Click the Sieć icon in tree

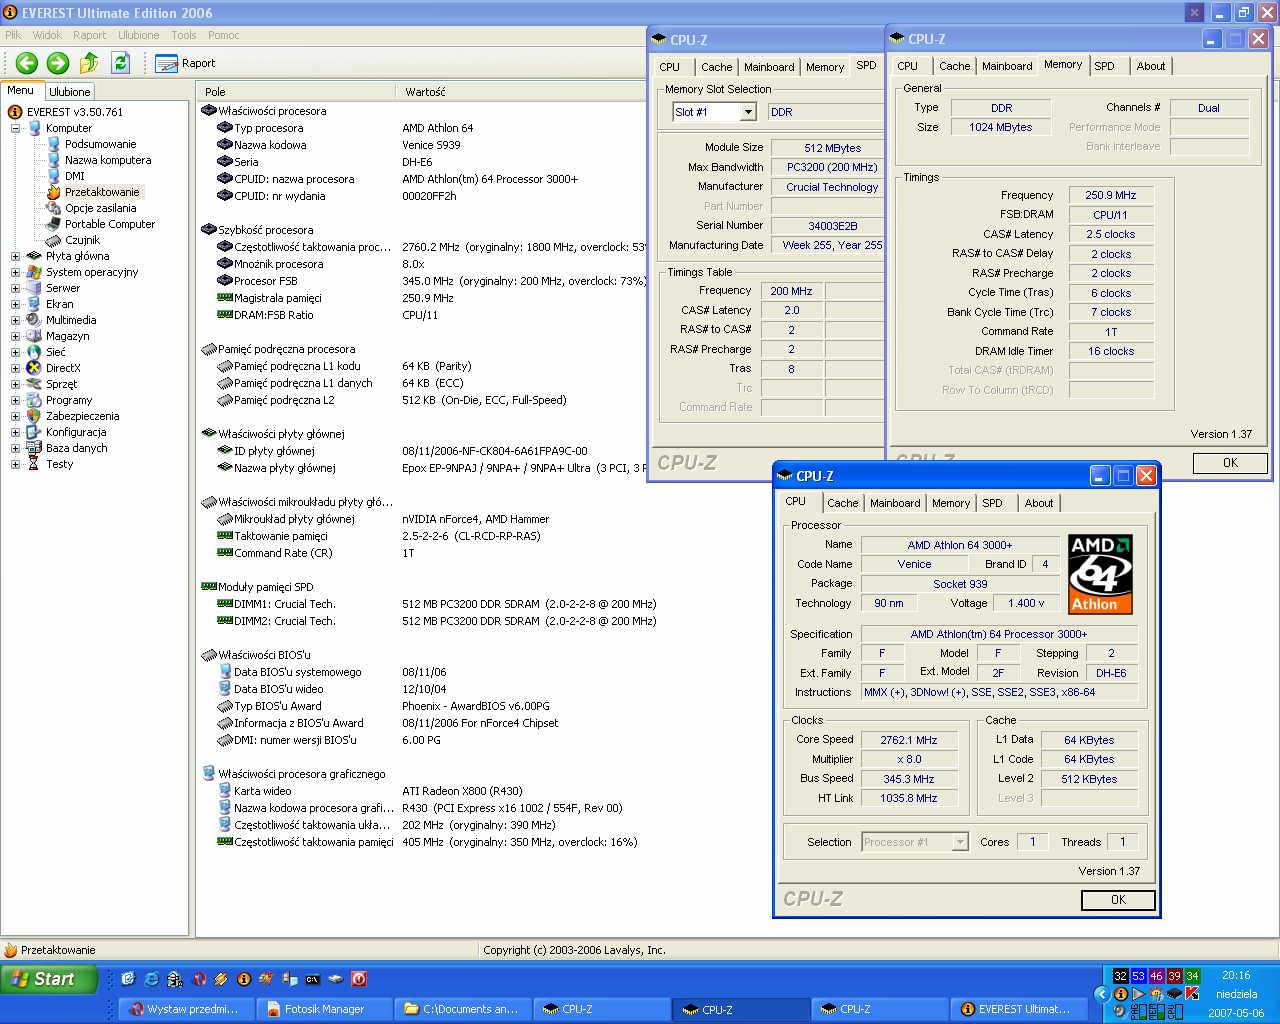coord(34,352)
